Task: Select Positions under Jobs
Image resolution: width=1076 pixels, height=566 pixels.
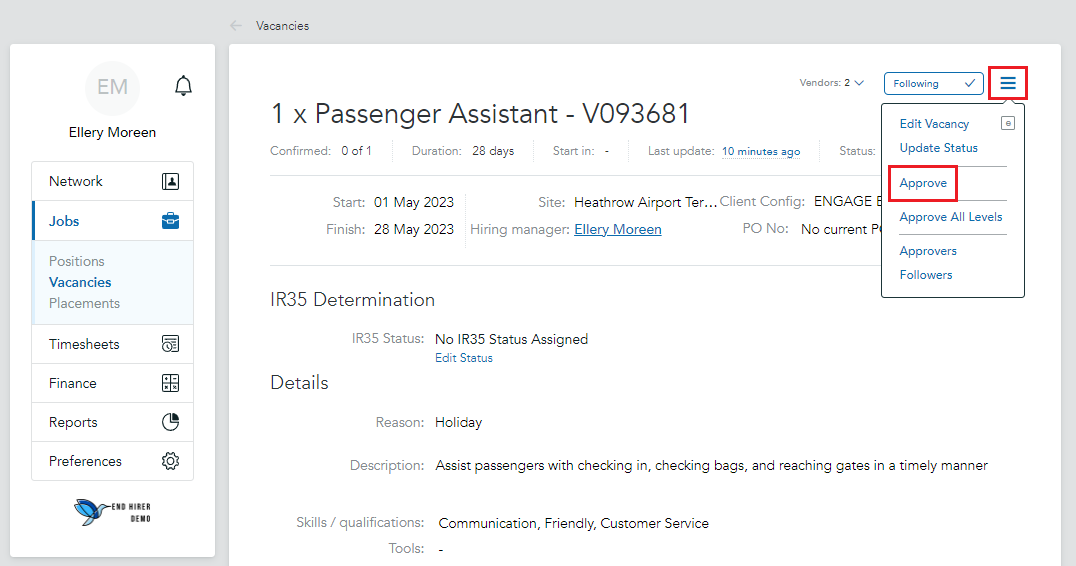Action: pyautogui.click(x=77, y=261)
